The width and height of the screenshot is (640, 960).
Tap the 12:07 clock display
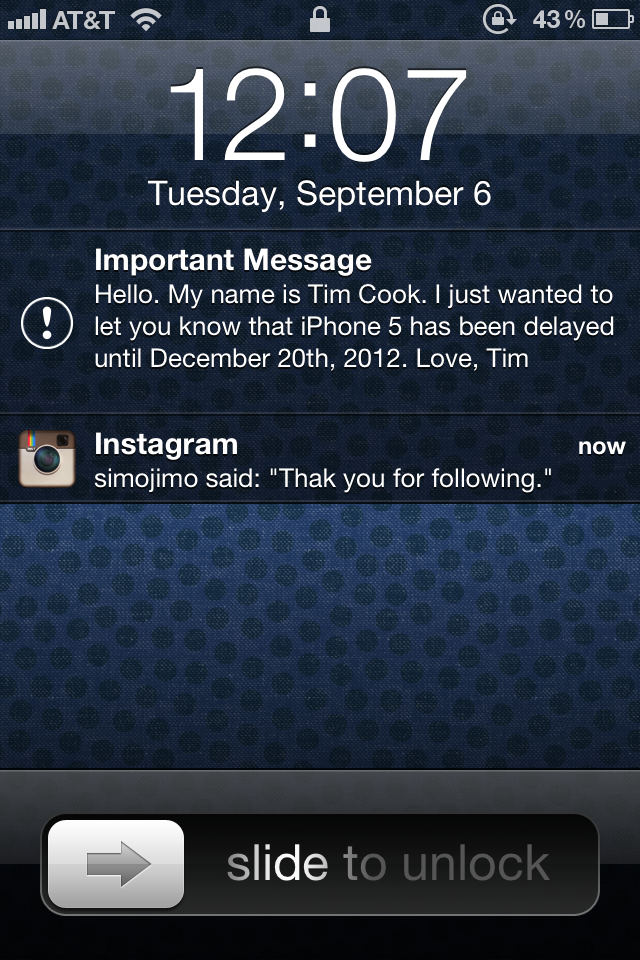tap(318, 114)
